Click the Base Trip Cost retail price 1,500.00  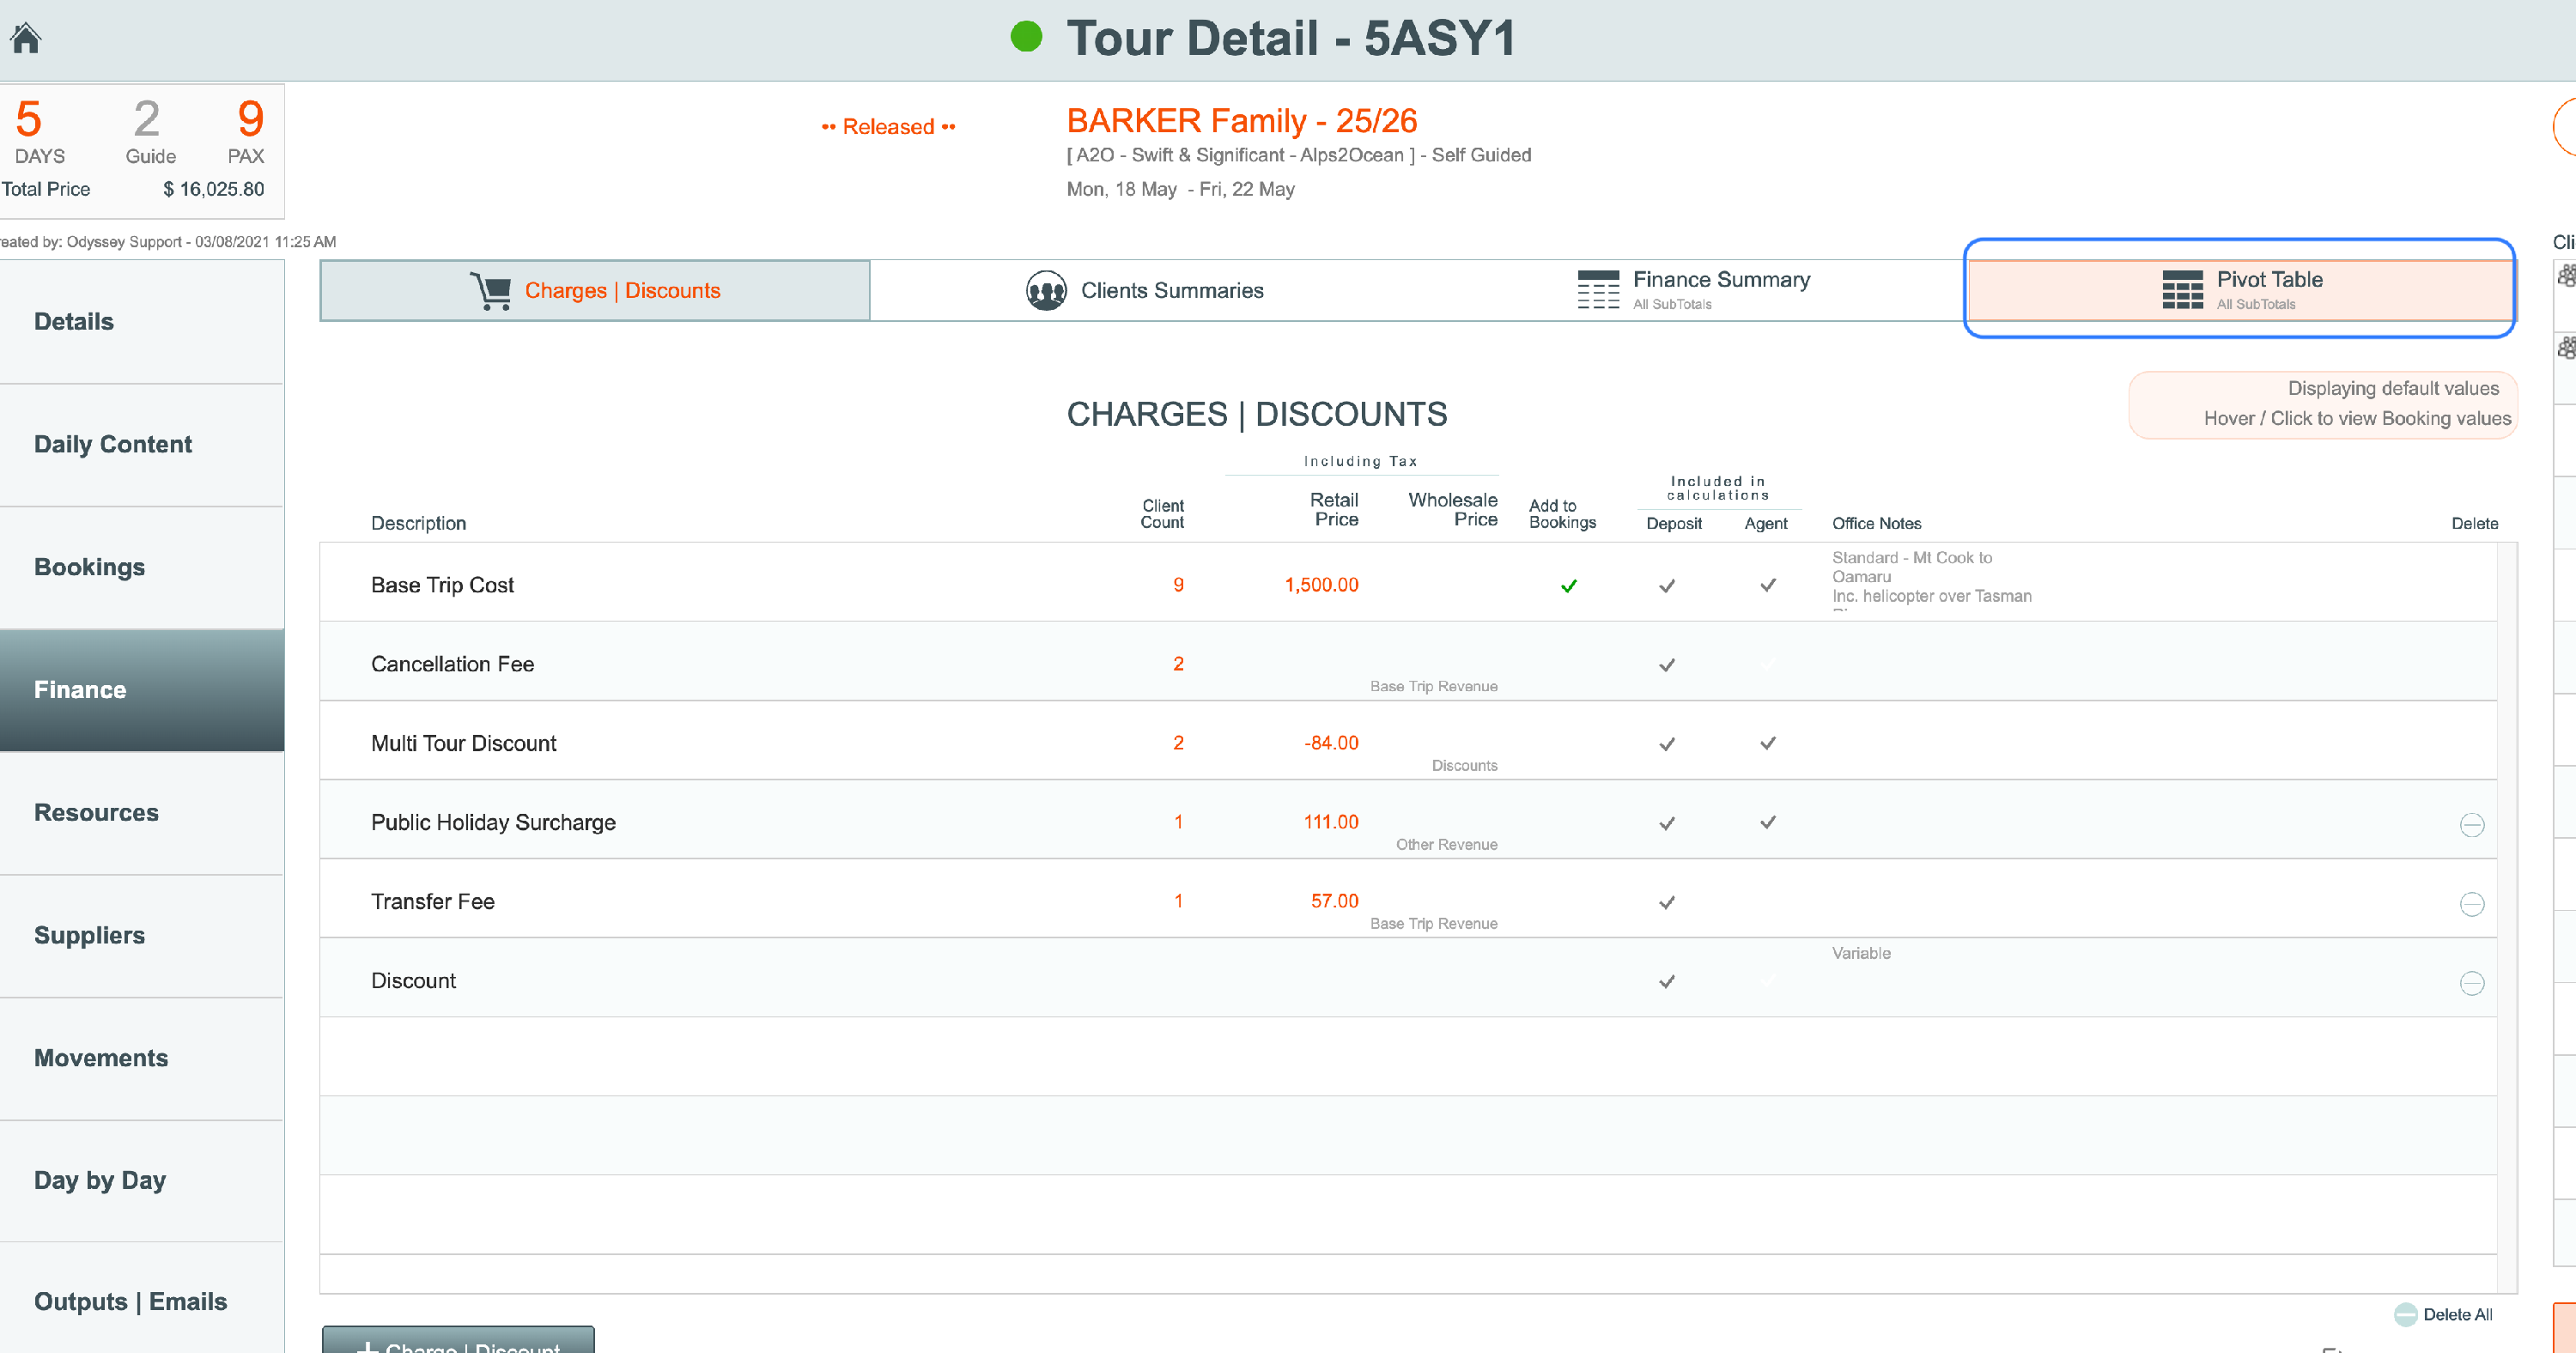(1321, 585)
